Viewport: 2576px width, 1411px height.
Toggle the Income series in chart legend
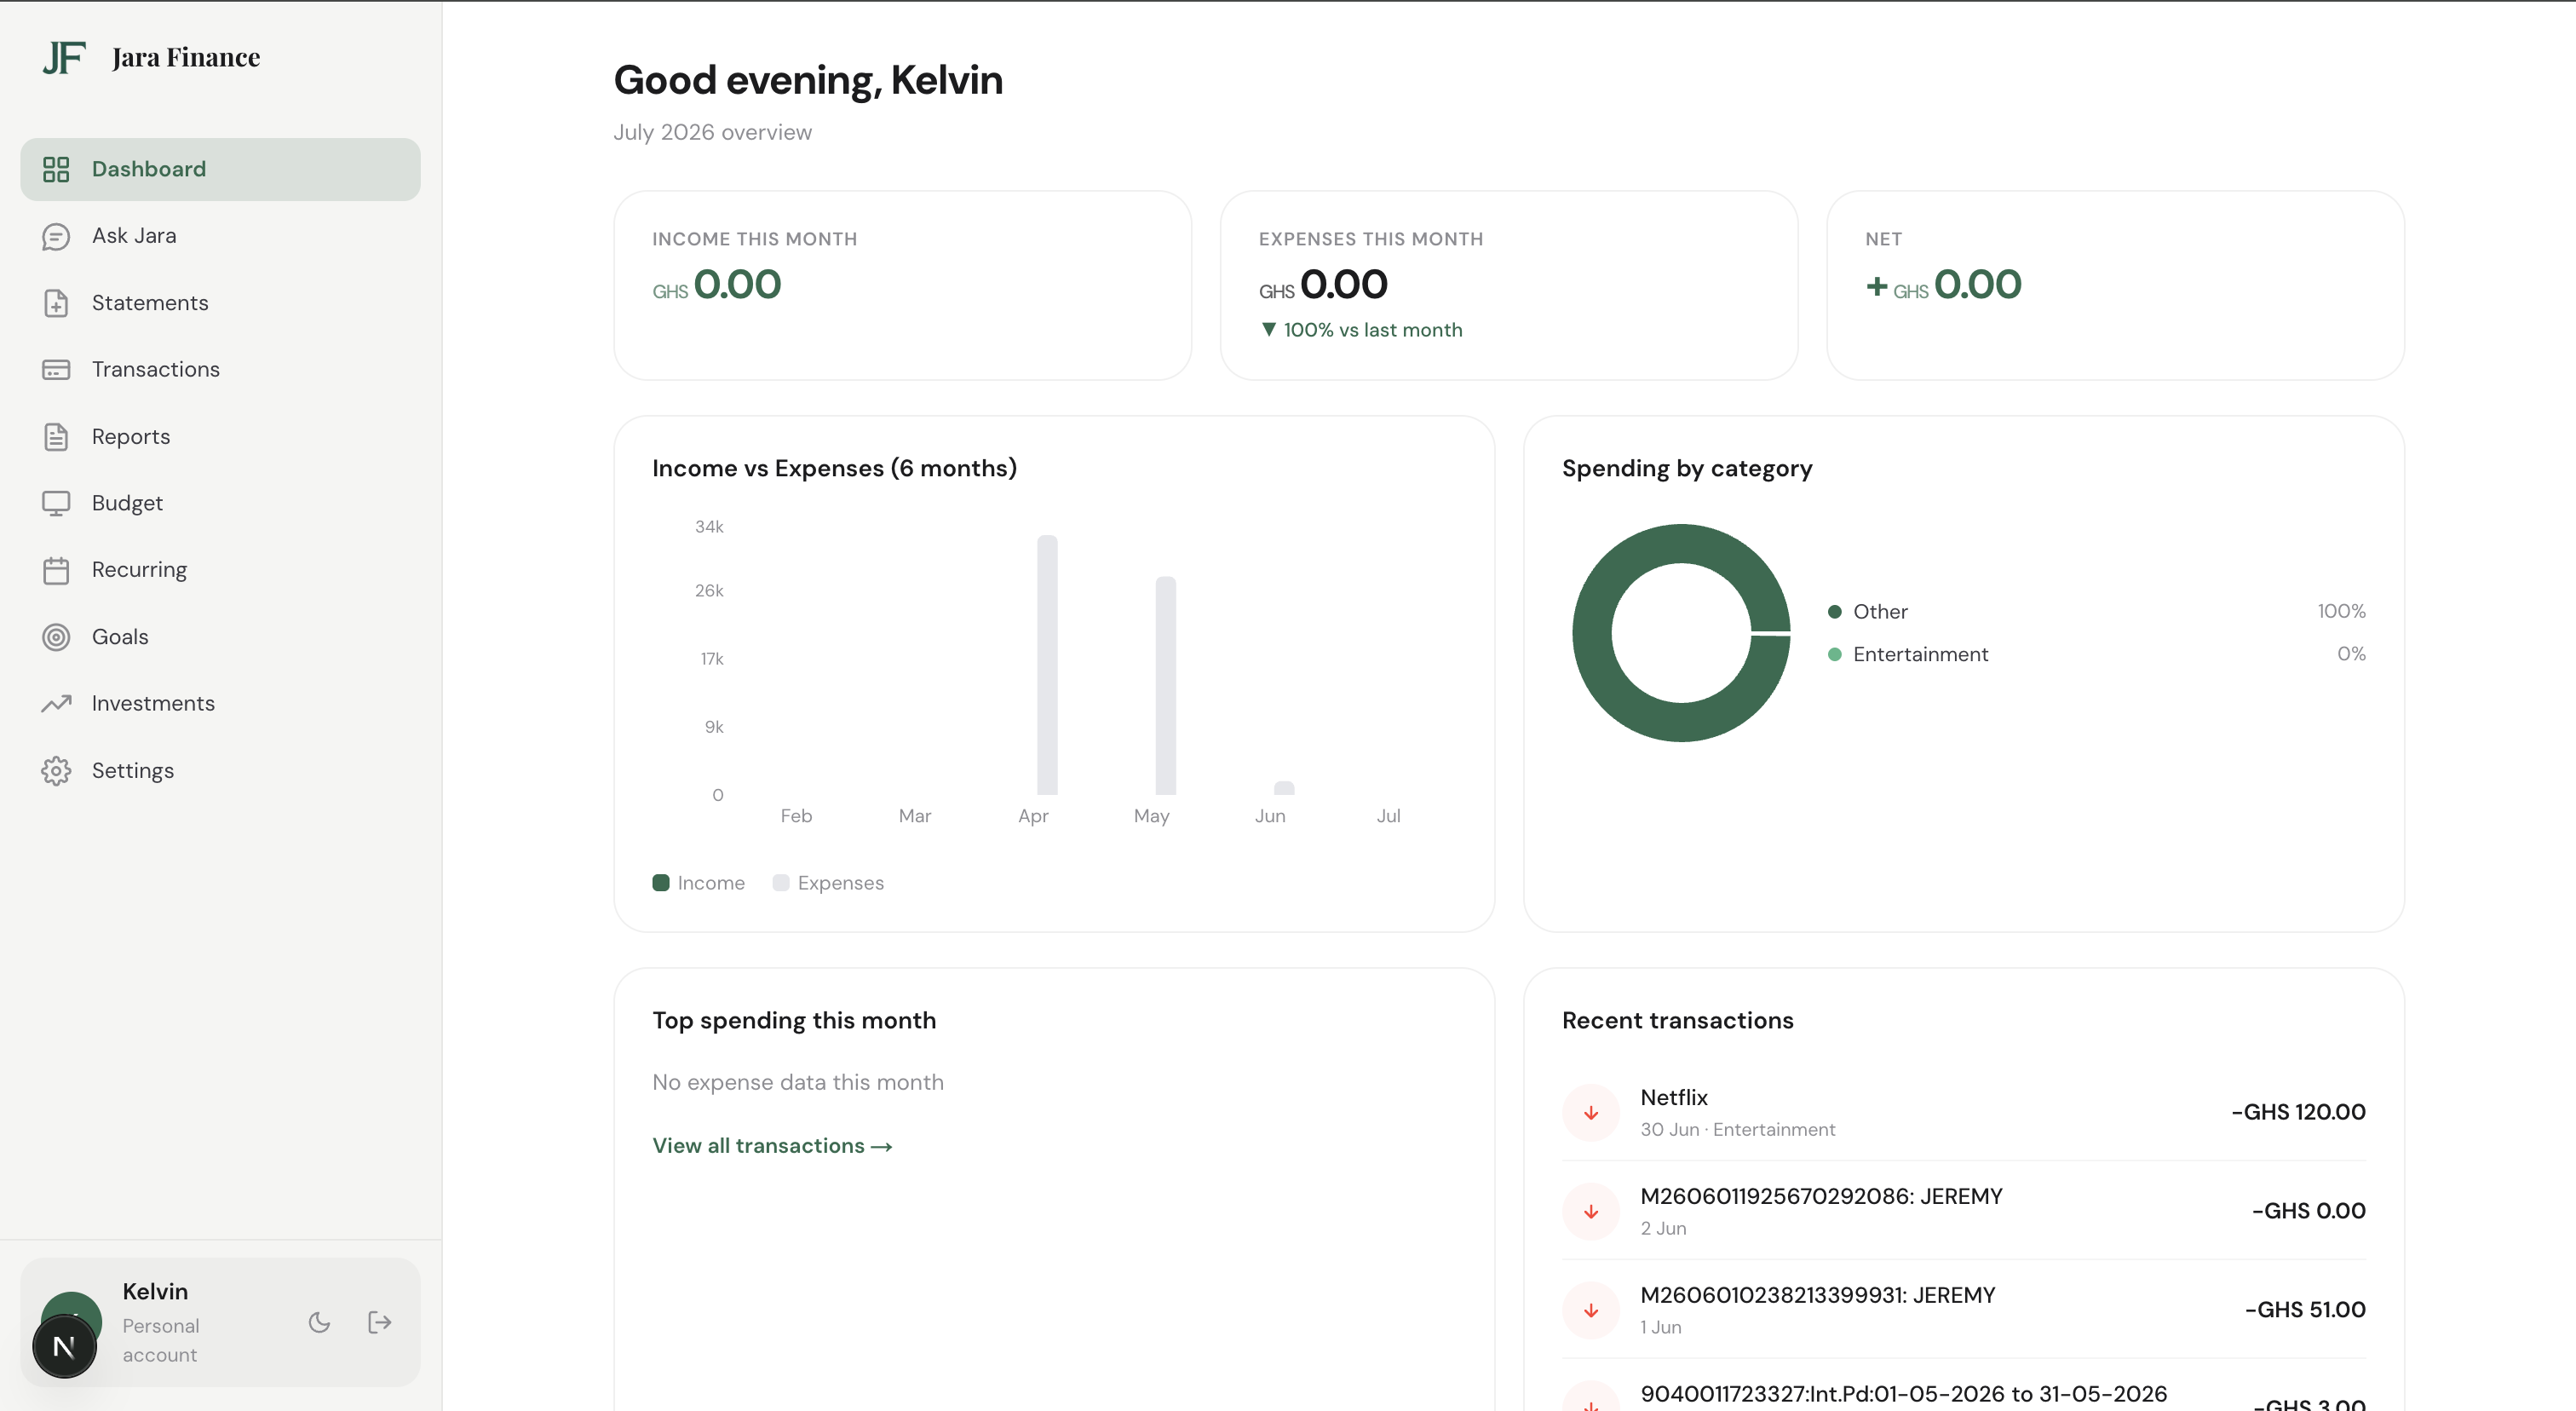click(699, 883)
